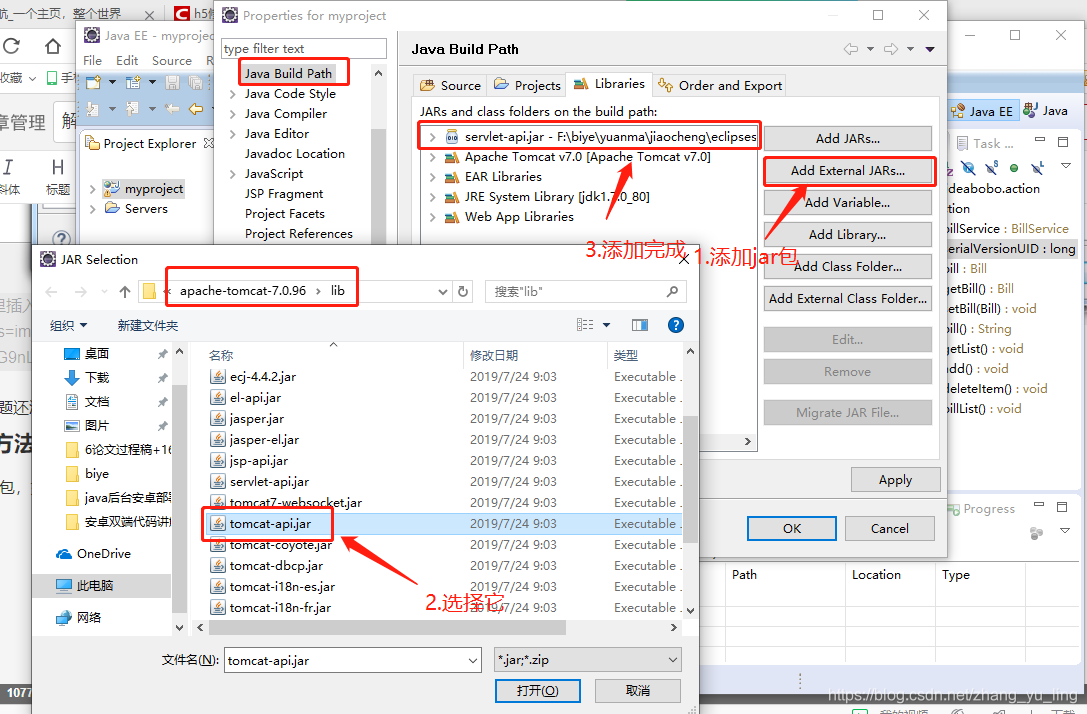Open the Source menu in Eclipse
This screenshot has width=1087, height=714.
pyautogui.click(x=171, y=60)
